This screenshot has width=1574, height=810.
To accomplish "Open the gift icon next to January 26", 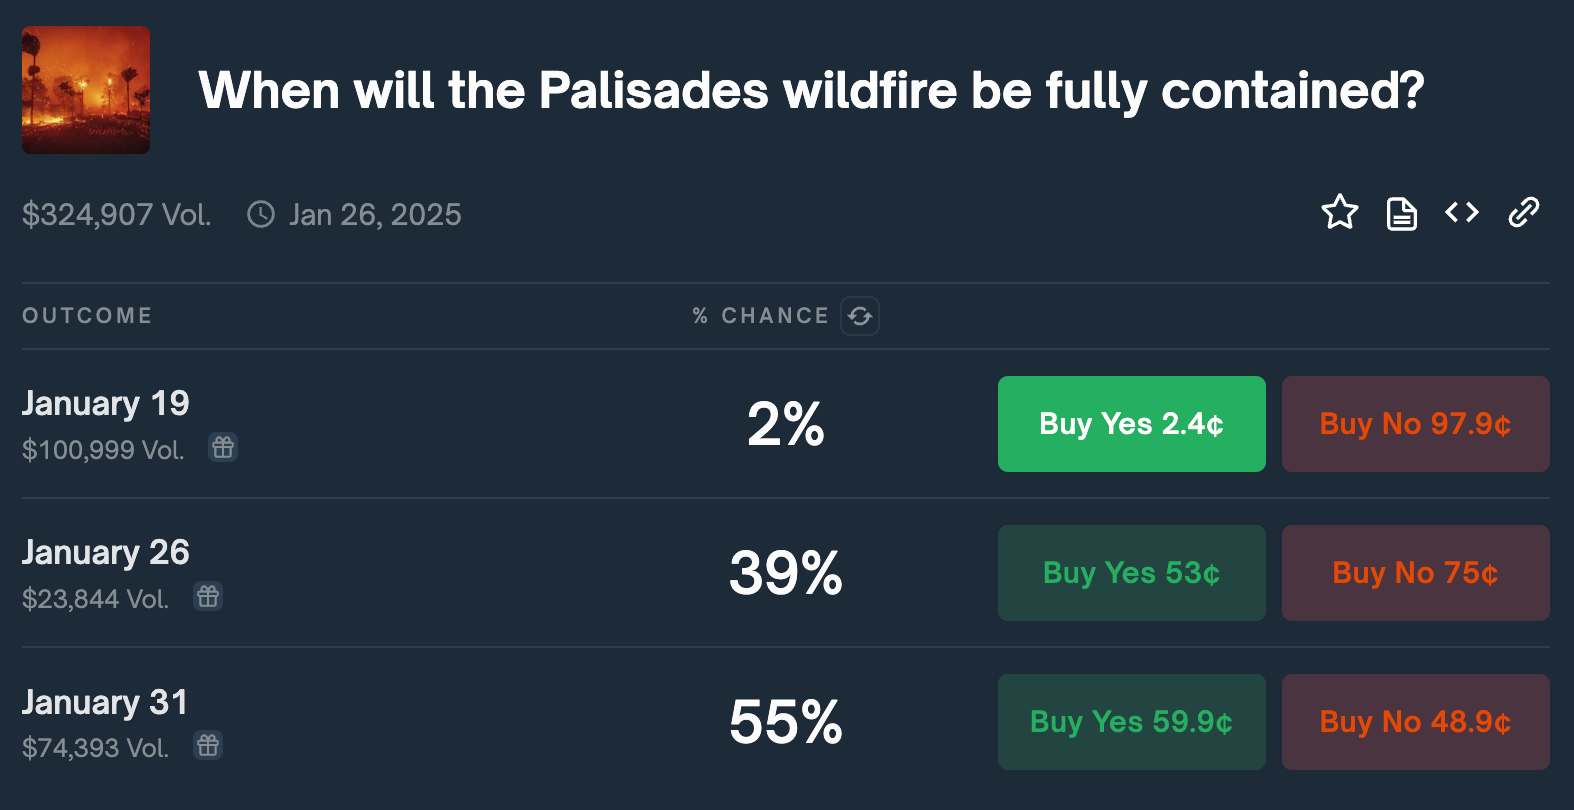I will (x=207, y=597).
